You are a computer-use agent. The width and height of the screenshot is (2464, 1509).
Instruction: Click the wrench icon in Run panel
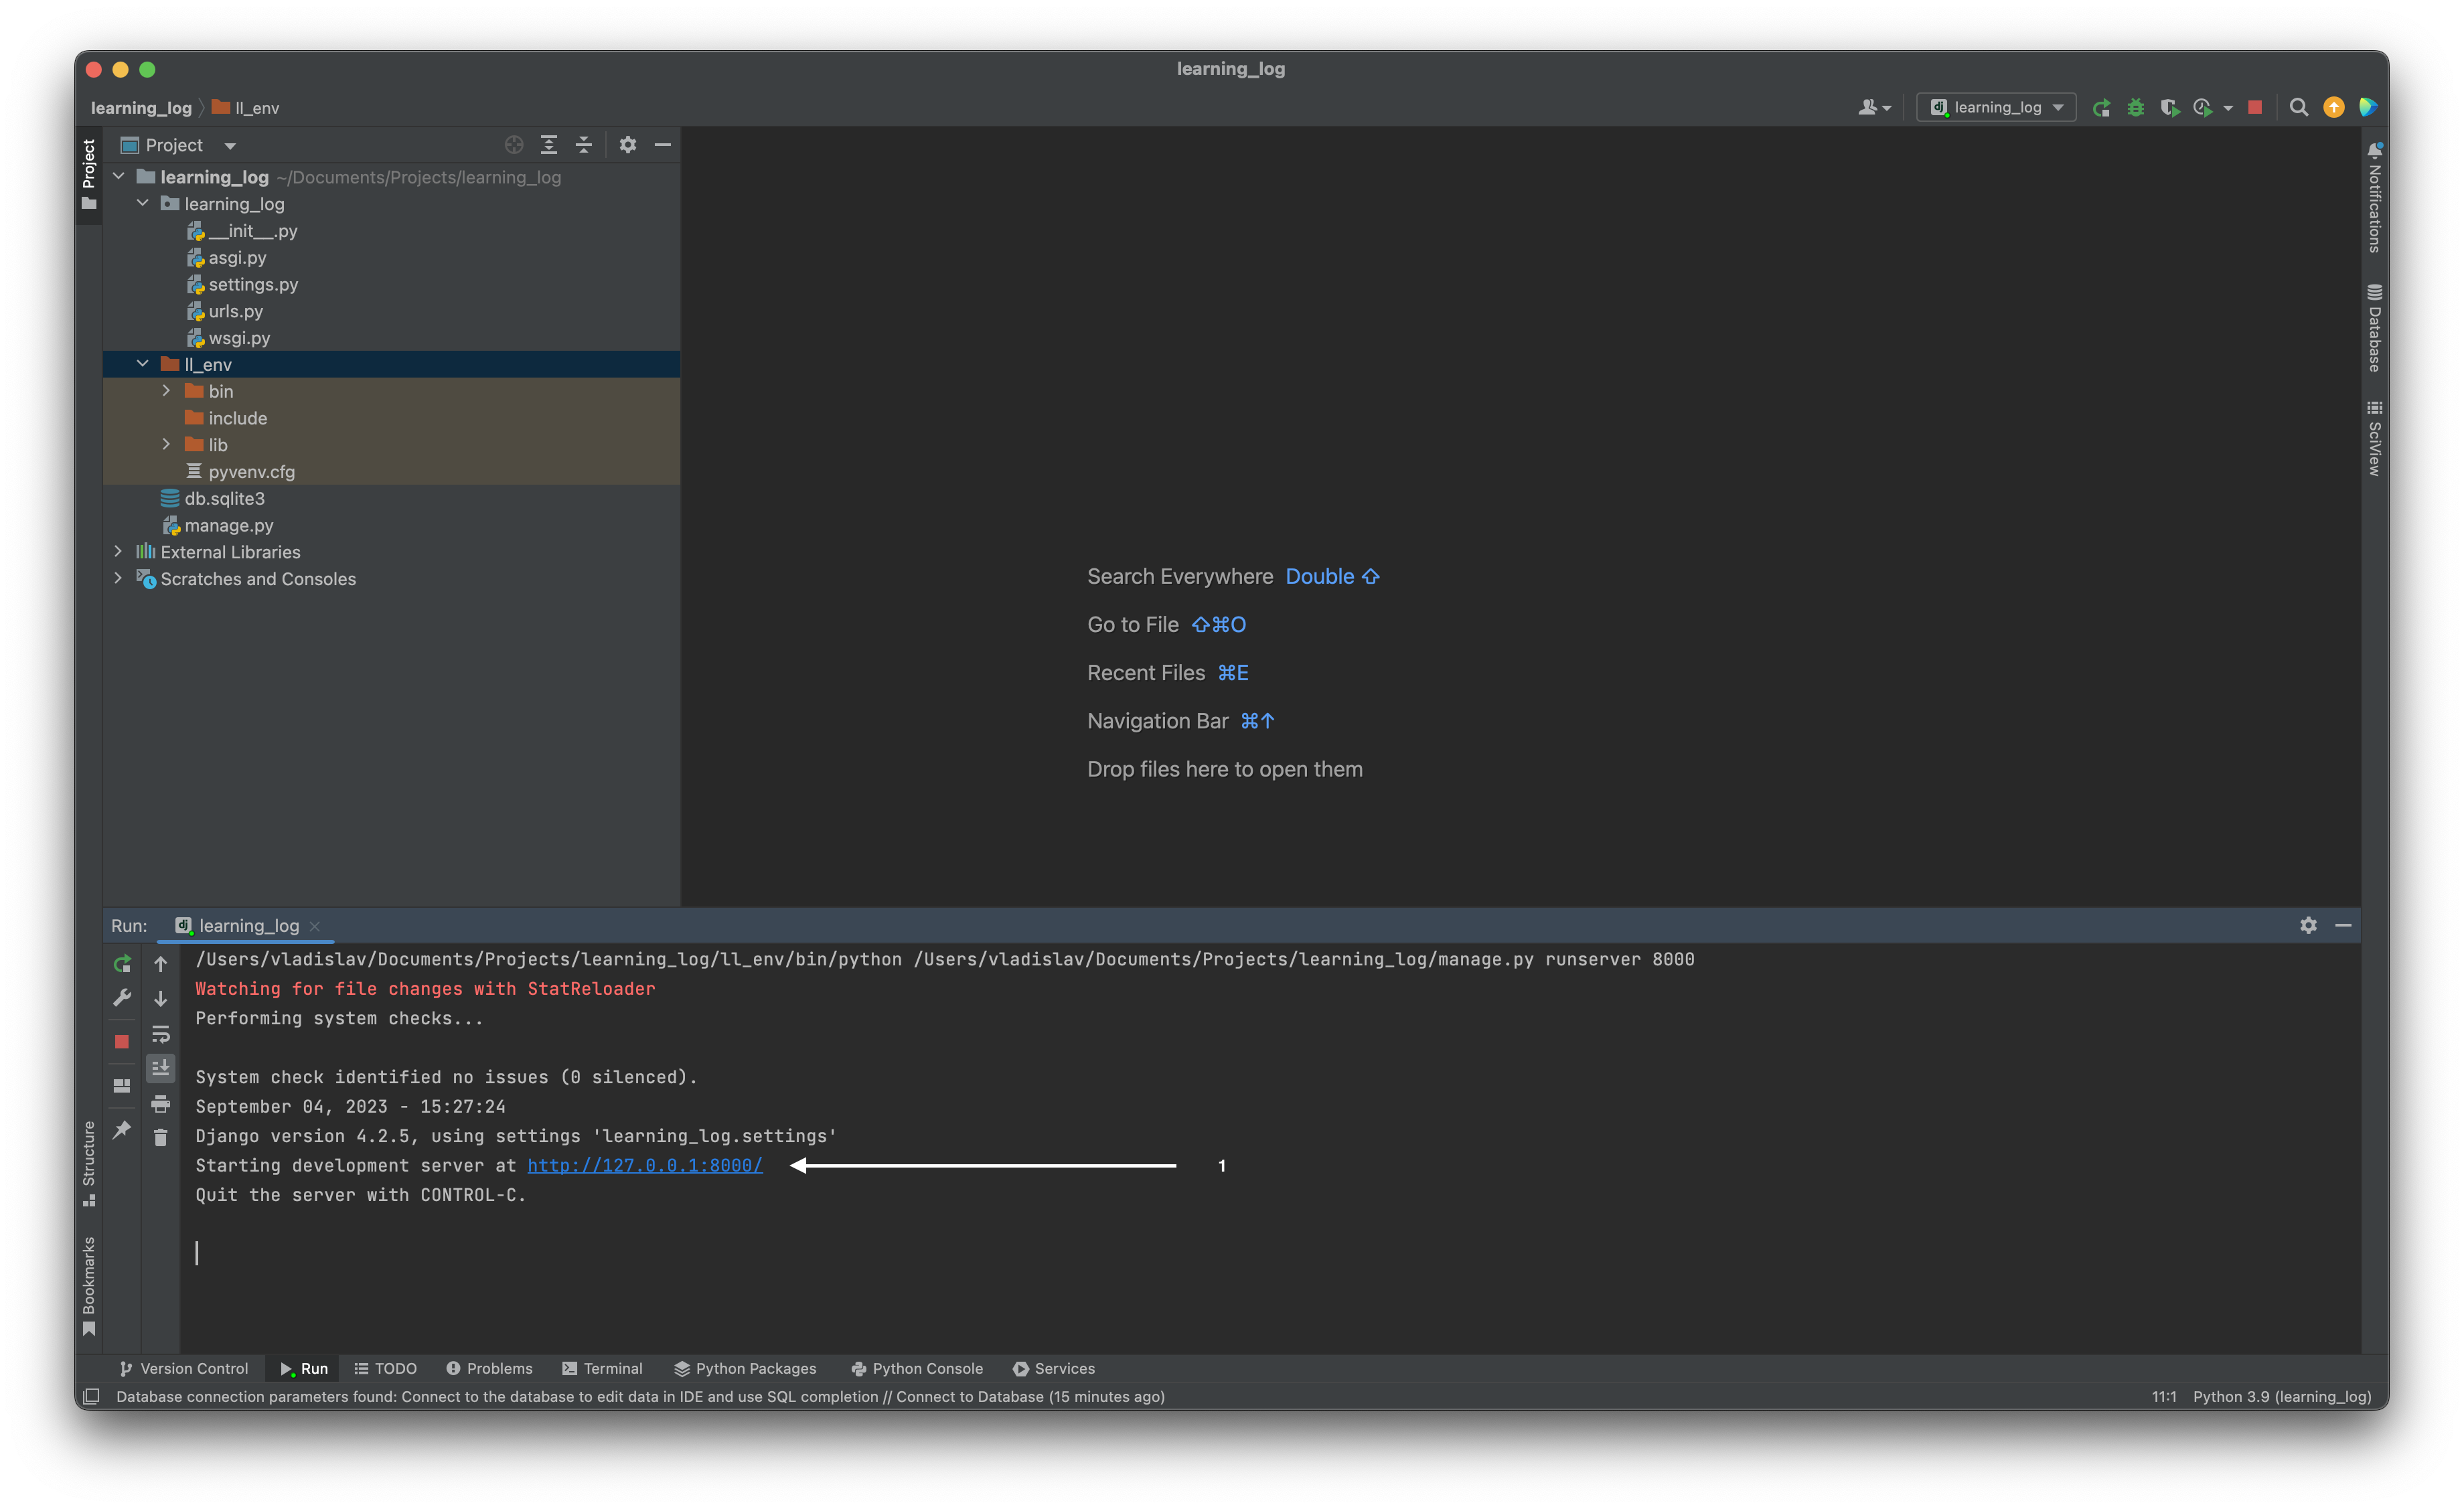coord(122,998)
